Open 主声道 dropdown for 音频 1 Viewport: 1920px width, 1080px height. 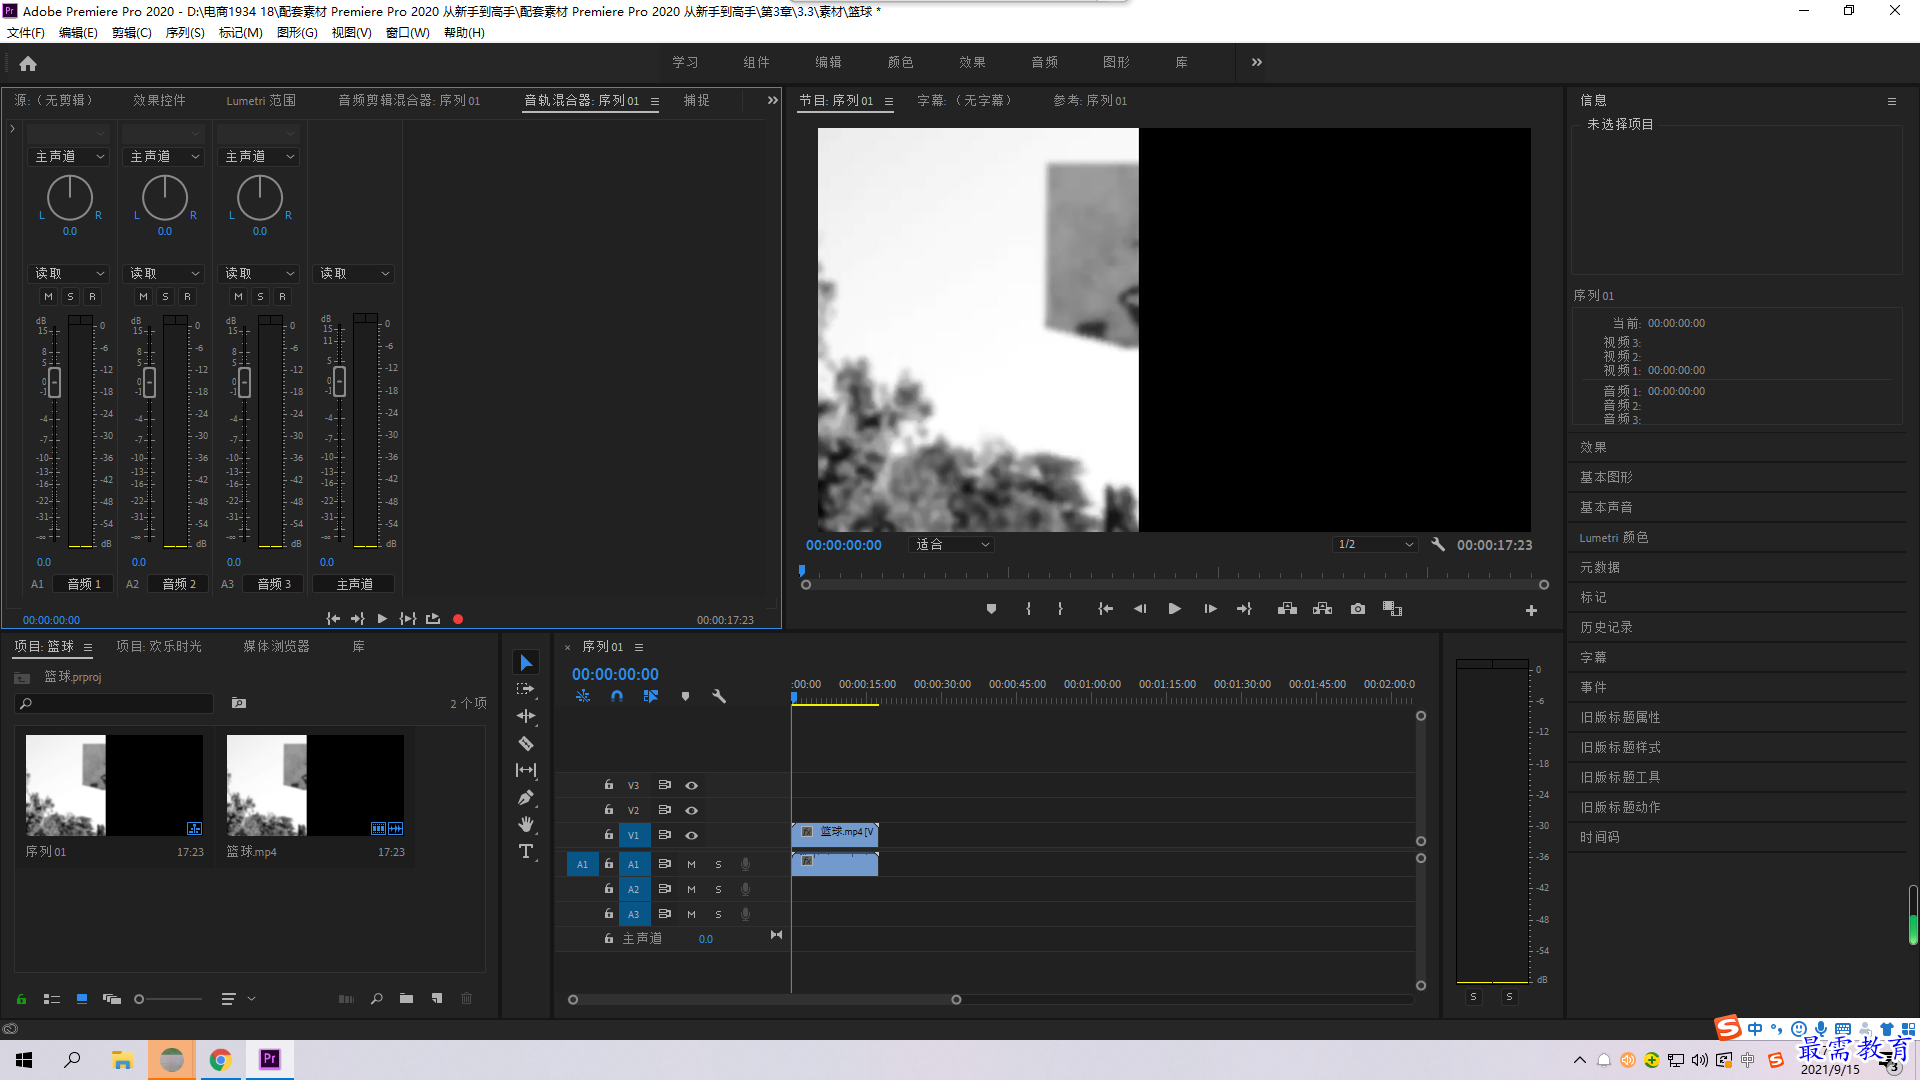(69, 157)
